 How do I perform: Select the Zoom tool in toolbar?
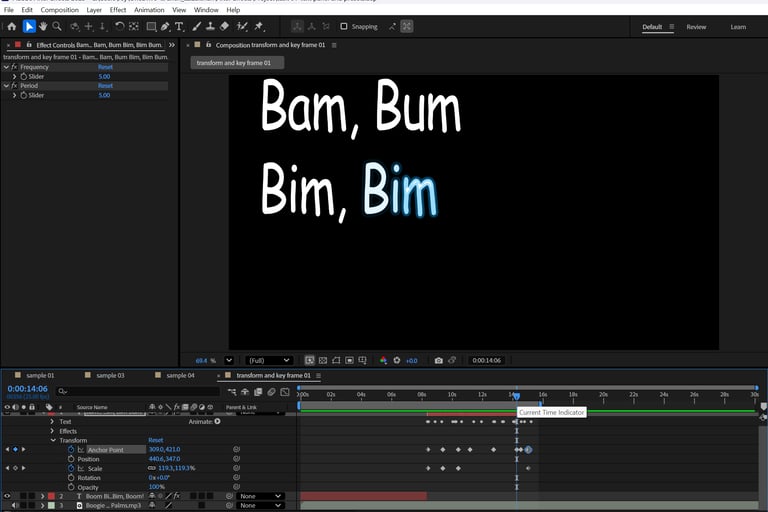[57, 27]
